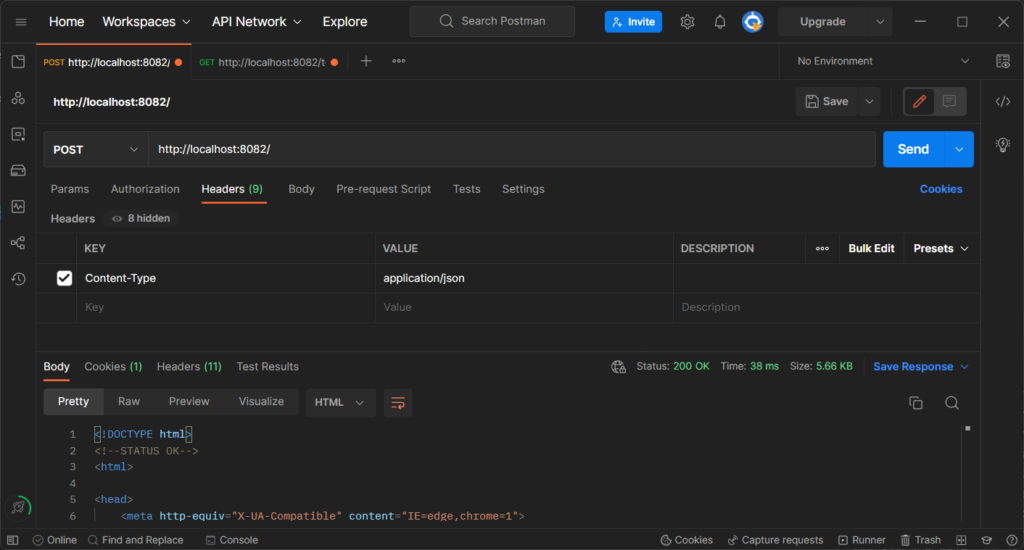
Task: Click the Save button
Action: pos(826,101)
